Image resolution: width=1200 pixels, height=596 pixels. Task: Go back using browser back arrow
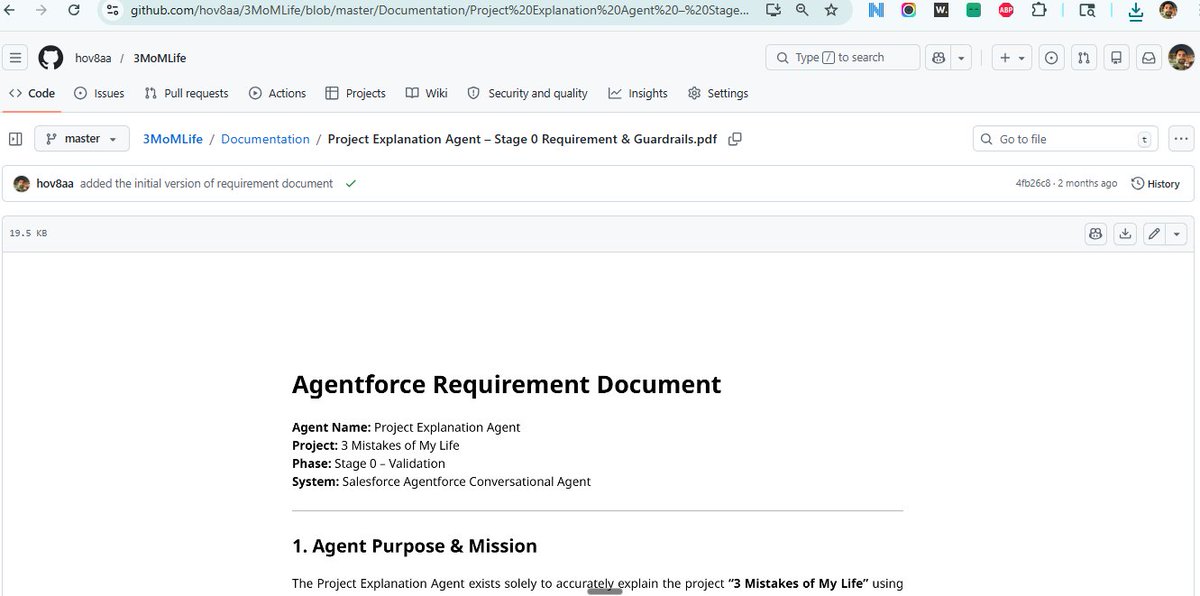11,10
